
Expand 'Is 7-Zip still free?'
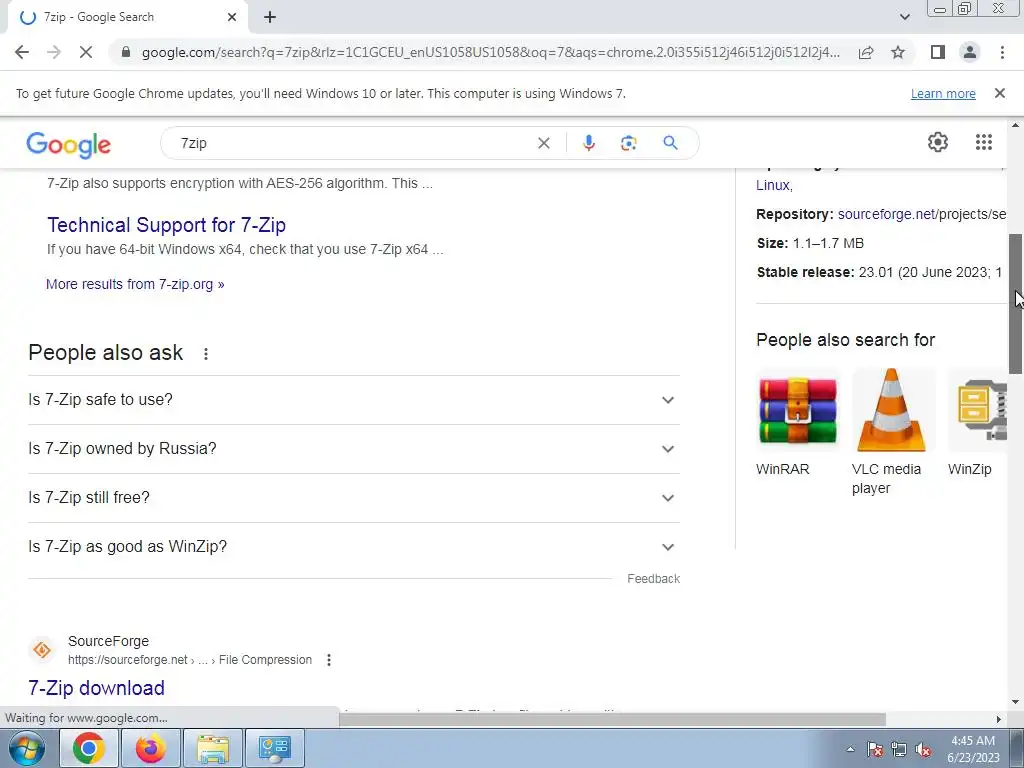click(353, 498)
